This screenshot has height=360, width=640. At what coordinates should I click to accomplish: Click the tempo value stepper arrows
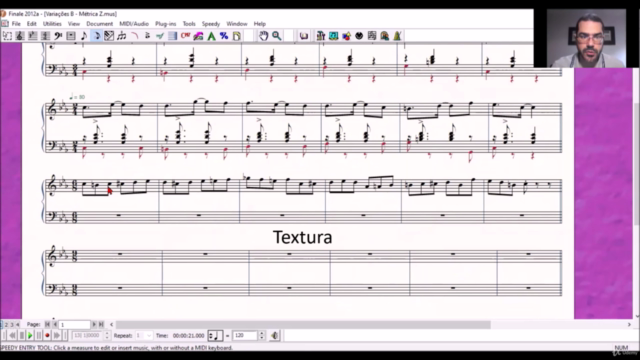[x=262, y=336]
